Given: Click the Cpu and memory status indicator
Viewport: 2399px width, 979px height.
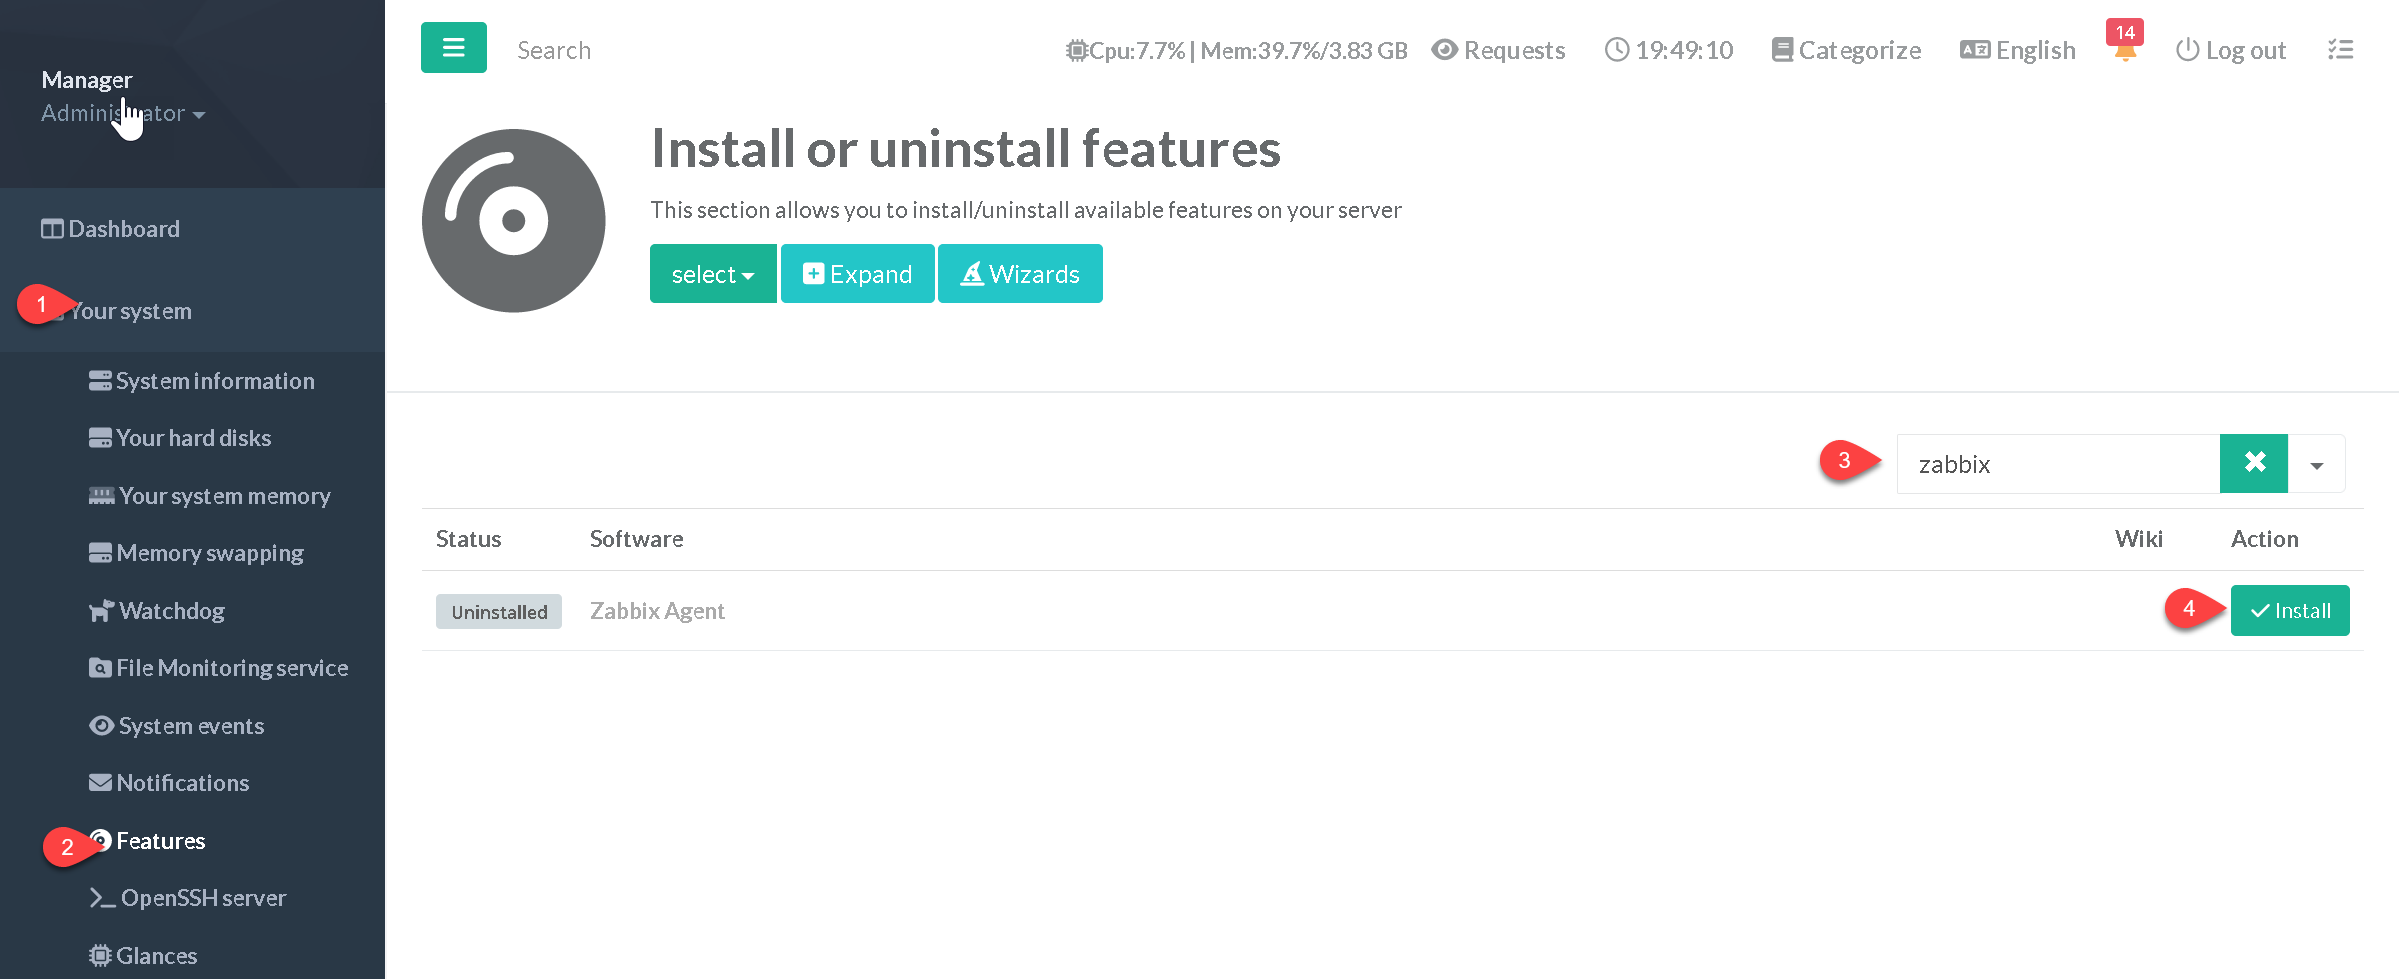Looking at the screenshot, I should (x=1237, y=50).
